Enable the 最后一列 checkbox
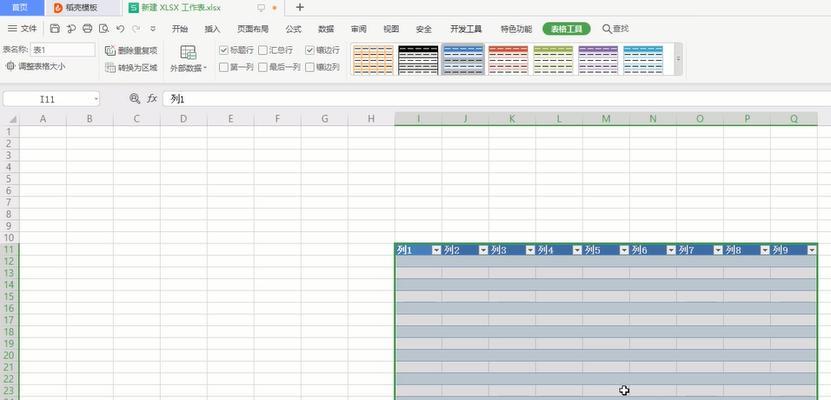The height and width of the screenshot is (400, 831). pos(263,67)
